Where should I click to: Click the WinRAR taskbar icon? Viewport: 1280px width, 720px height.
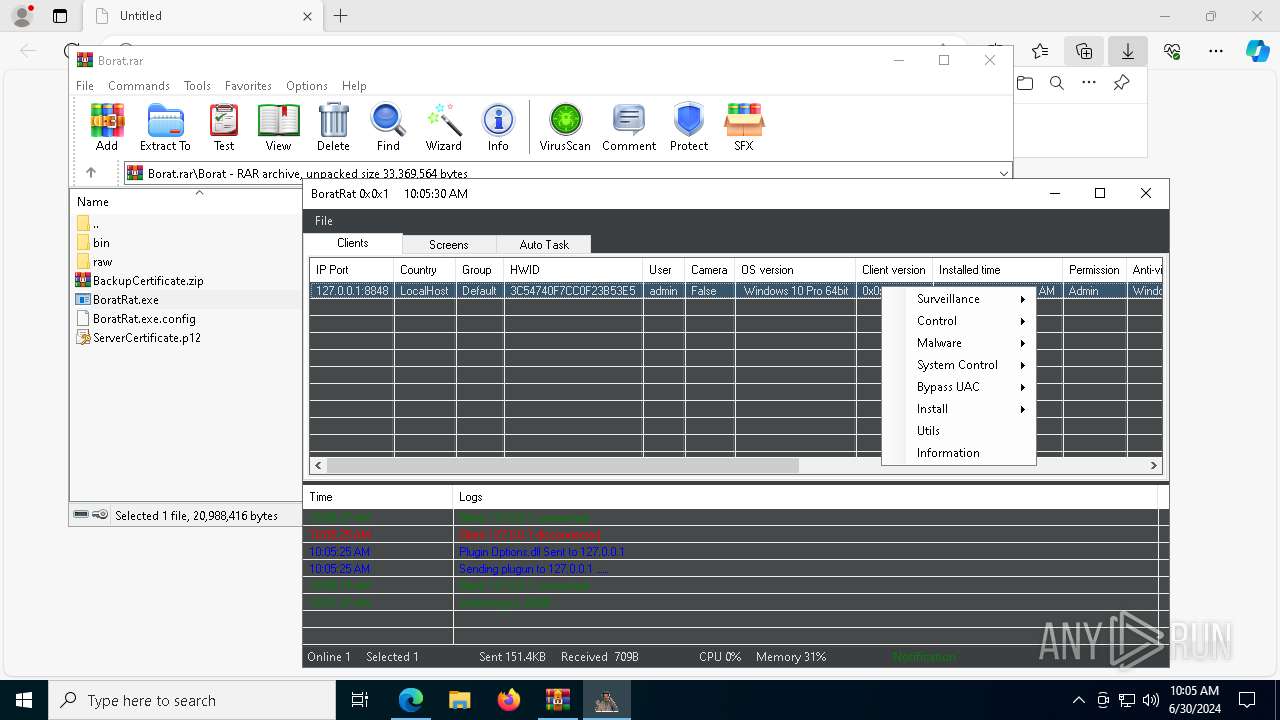pos(557,700)
